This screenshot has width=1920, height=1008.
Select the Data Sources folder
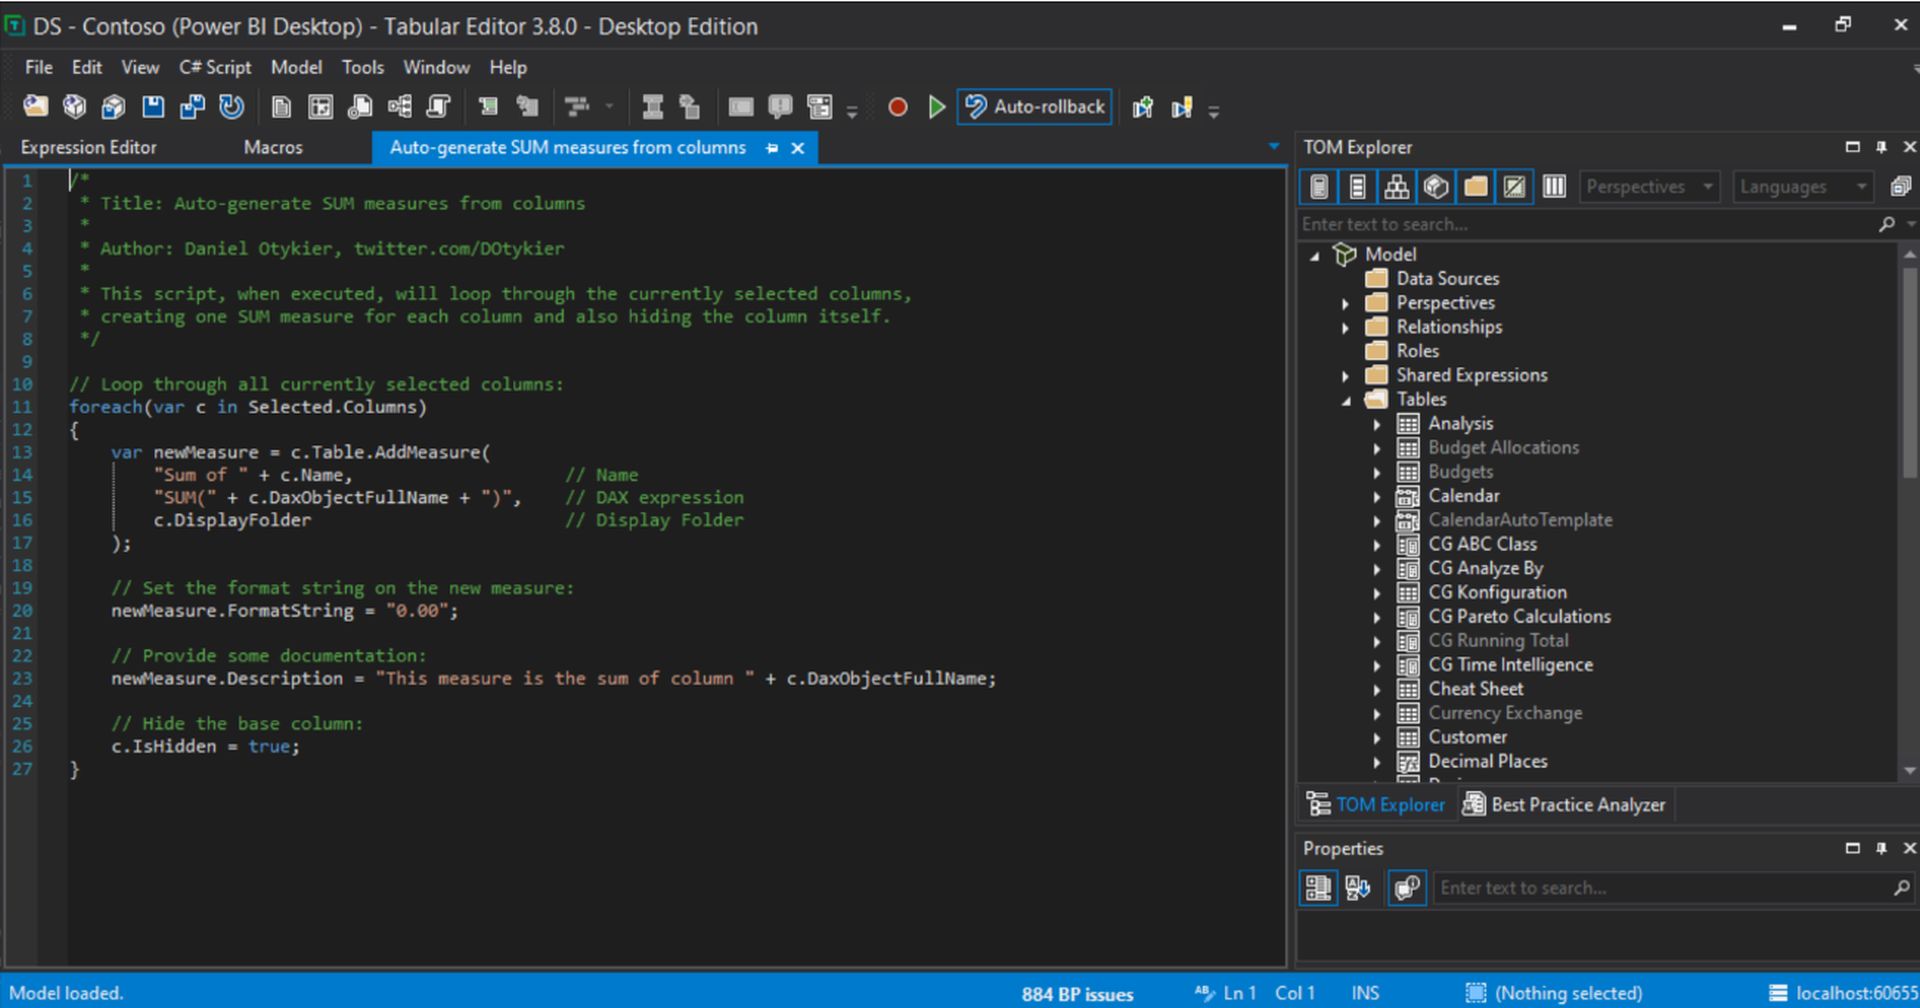pyautogui.click(x=1447, y=278)
